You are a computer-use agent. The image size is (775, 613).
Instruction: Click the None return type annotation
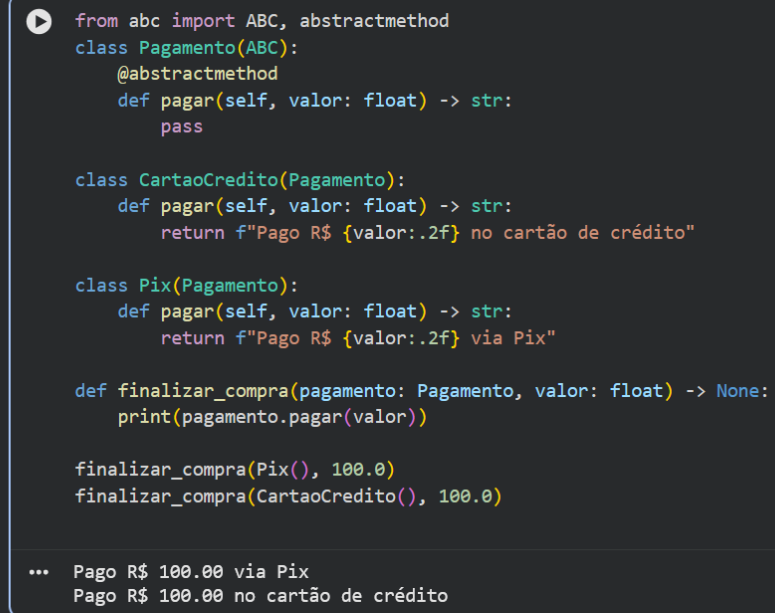737,391
